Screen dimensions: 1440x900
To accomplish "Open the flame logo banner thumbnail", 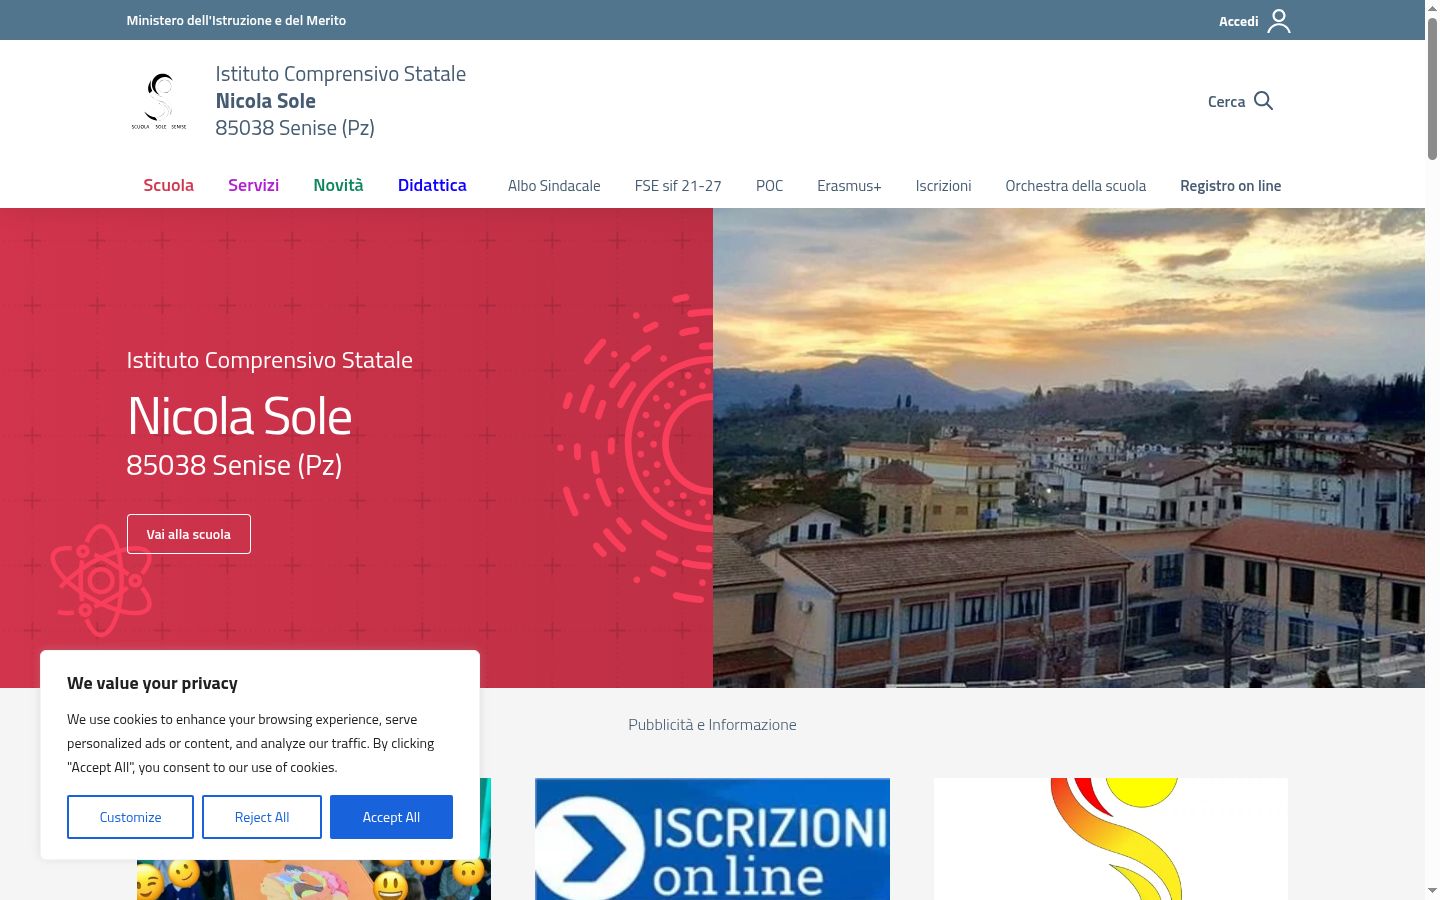I will (x=1111, y=839).
